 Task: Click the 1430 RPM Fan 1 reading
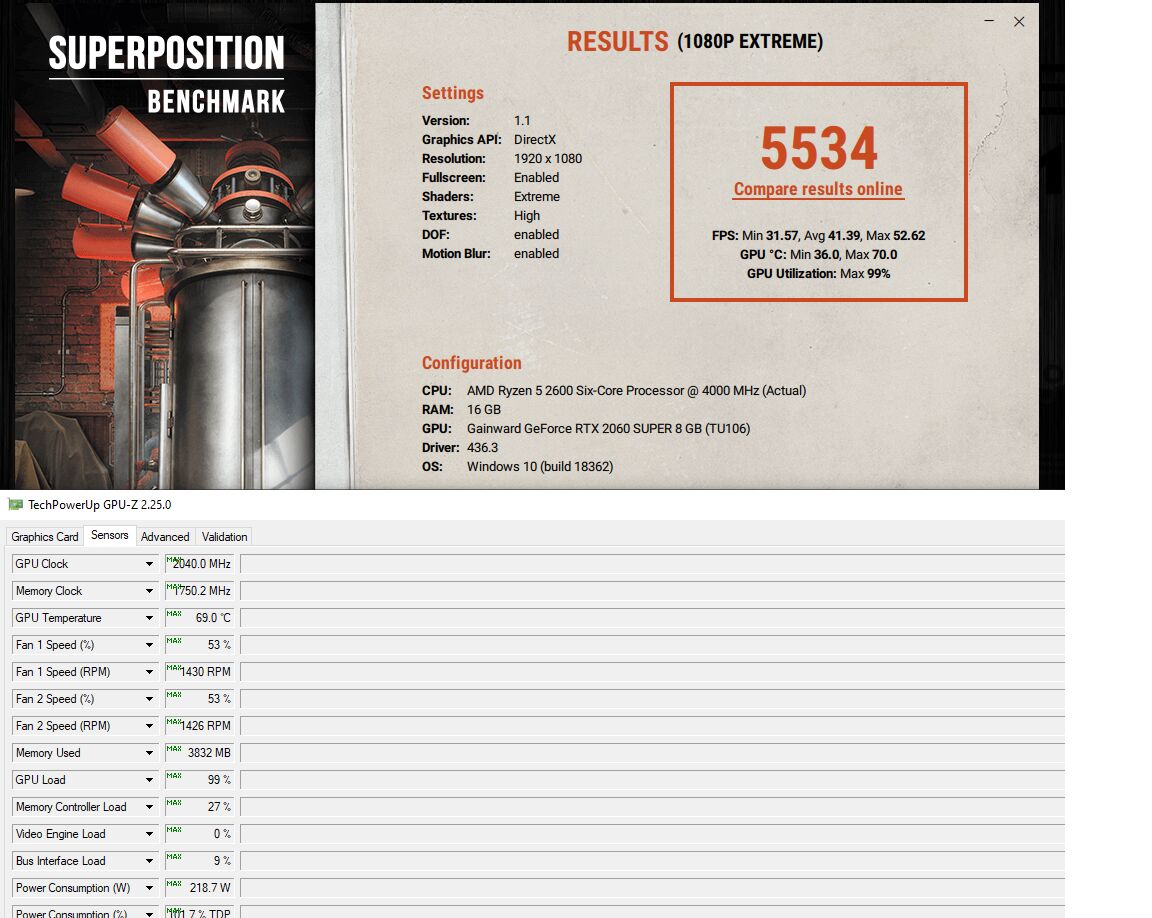pyautogui.click(x=199, y=672)
